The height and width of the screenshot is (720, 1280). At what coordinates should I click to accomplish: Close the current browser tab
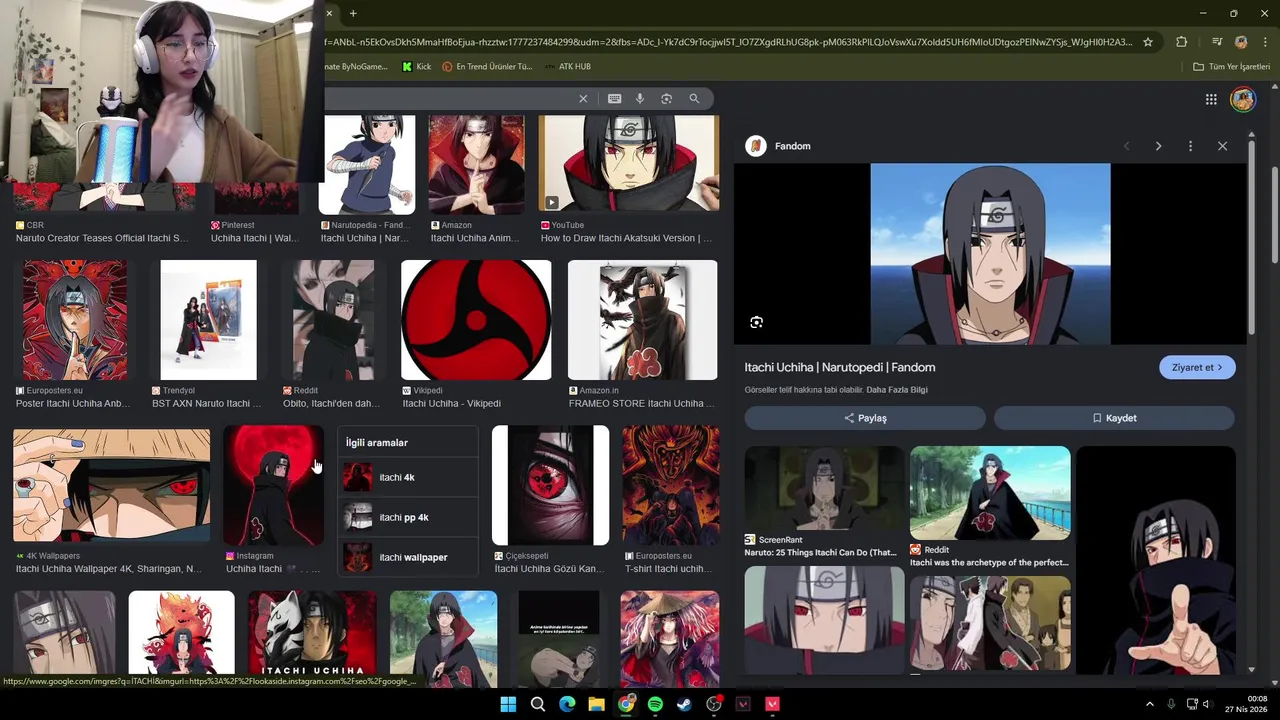(x=329, y=13)
